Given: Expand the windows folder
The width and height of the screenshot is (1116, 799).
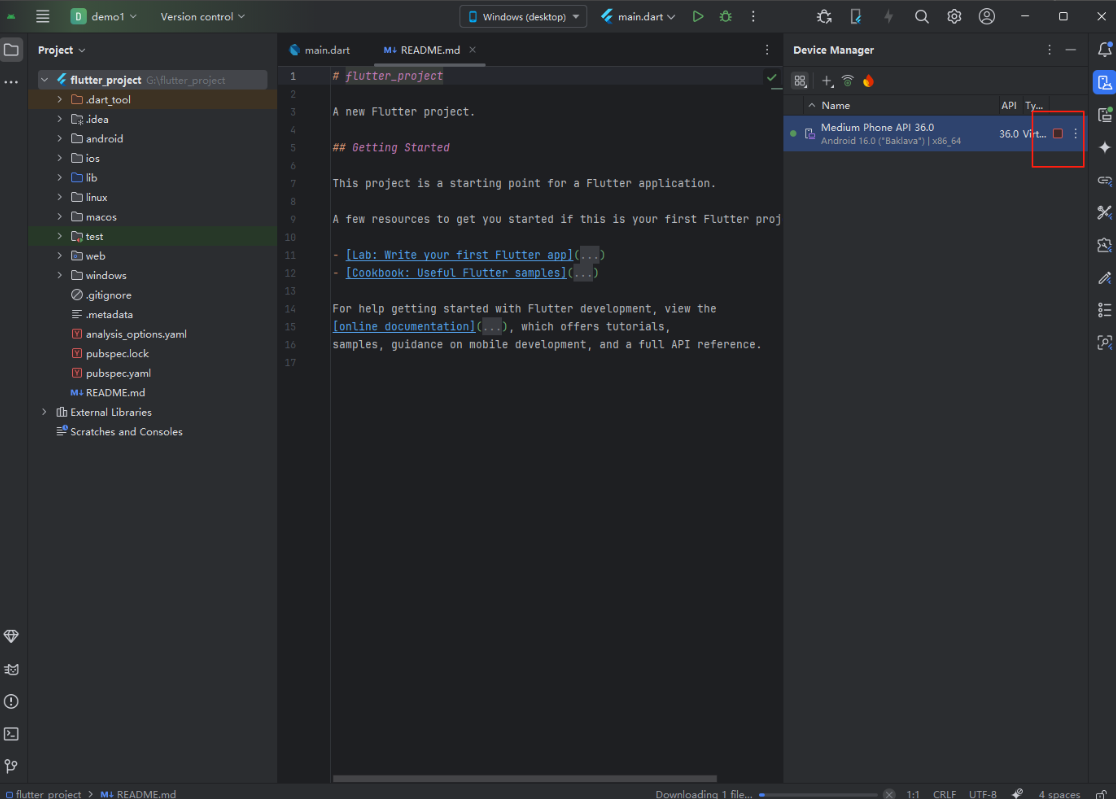Looking at the screenshot, I should coord(60,275).
